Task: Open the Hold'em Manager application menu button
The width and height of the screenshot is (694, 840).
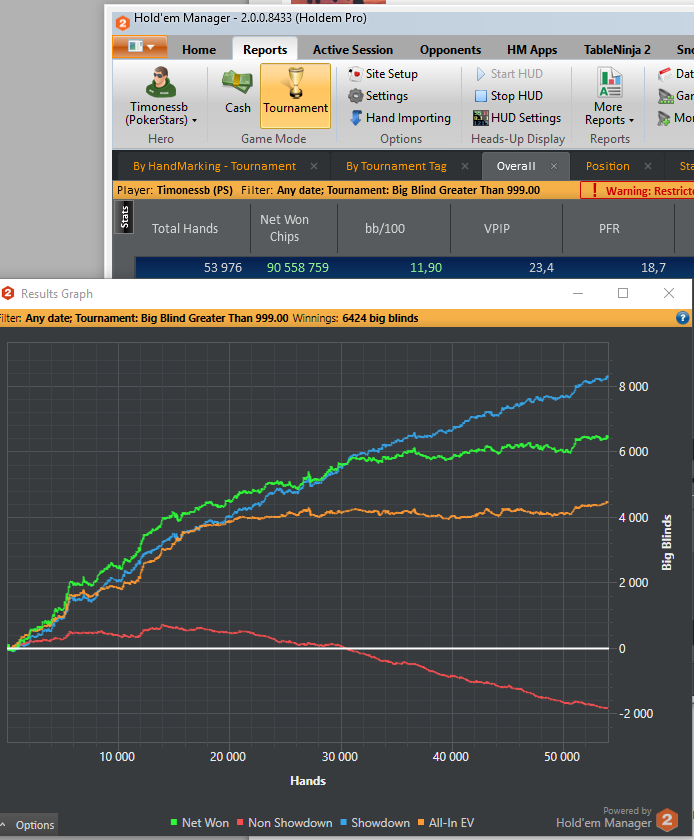Action: [x=140, y=47]
